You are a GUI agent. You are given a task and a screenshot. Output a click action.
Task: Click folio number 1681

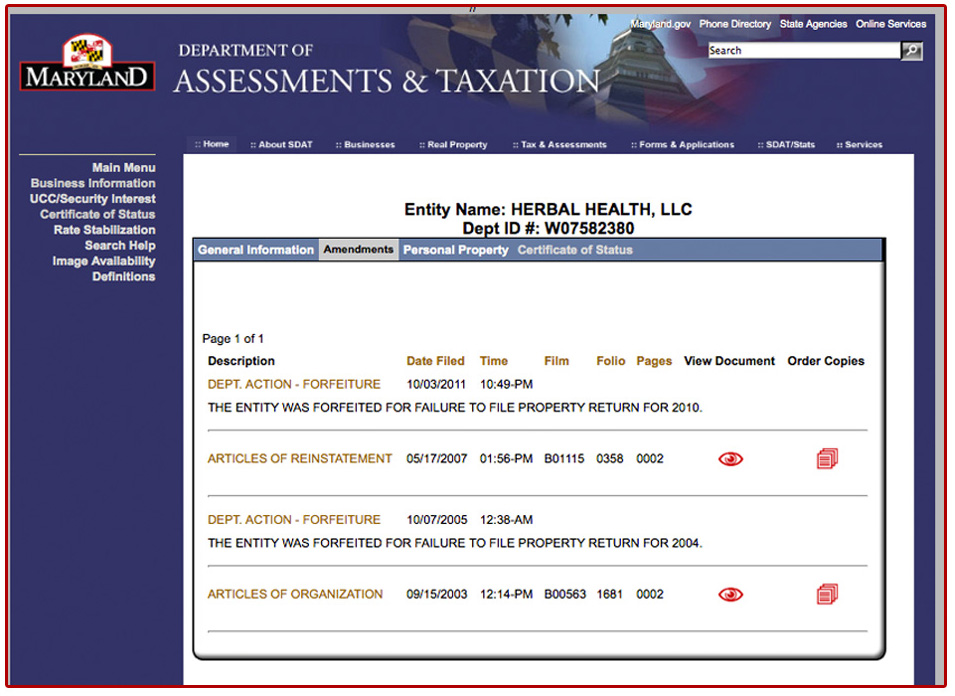click(x=609, y=594)
